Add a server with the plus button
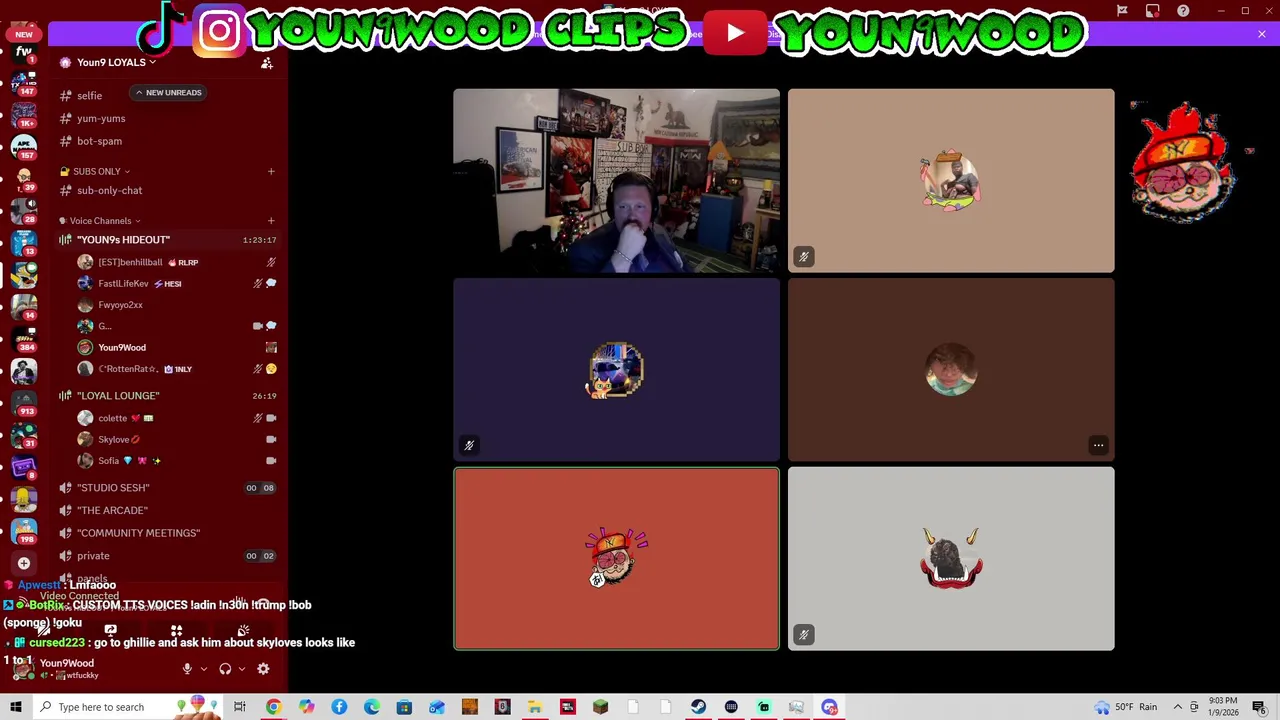The width and height of the screenshot is (1280, 720). pyautogui.click(x=24, y=563)
